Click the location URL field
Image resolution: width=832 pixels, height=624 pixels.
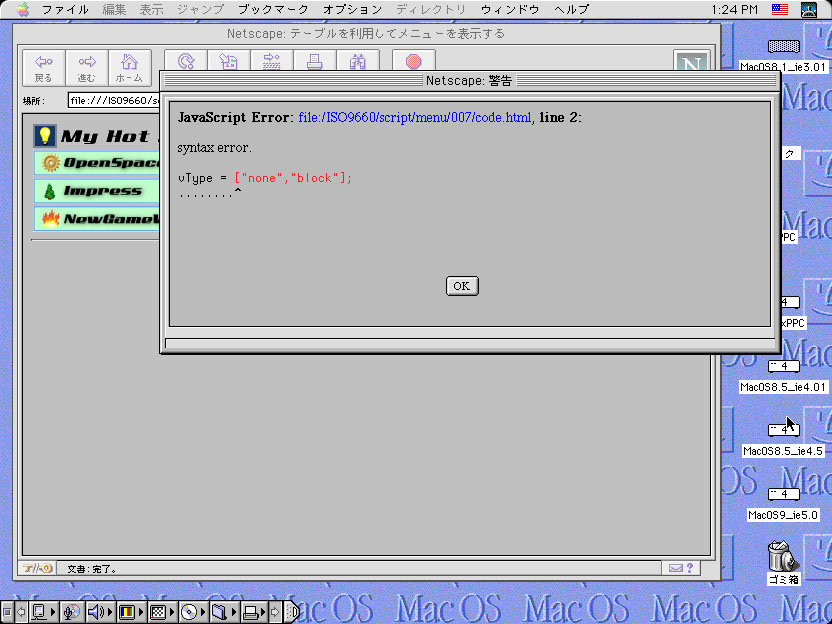(114, 100)
